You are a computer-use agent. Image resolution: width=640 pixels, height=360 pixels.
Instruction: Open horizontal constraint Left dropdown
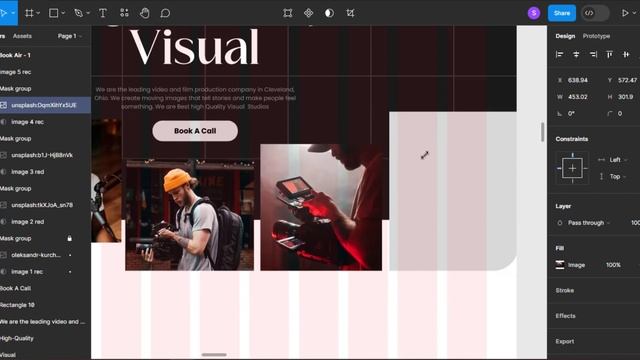click(618, 160)
